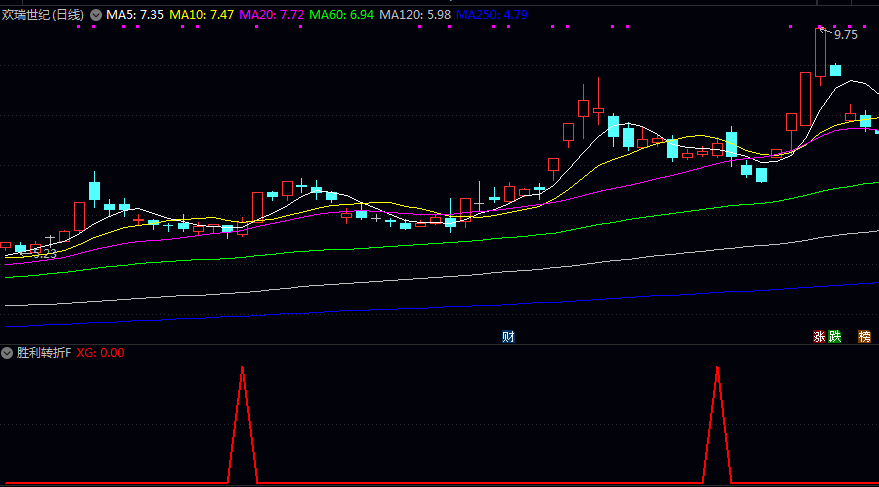Click the tall hollow candlestick below 9.75

pyautogui.click(x=820, y=54)
